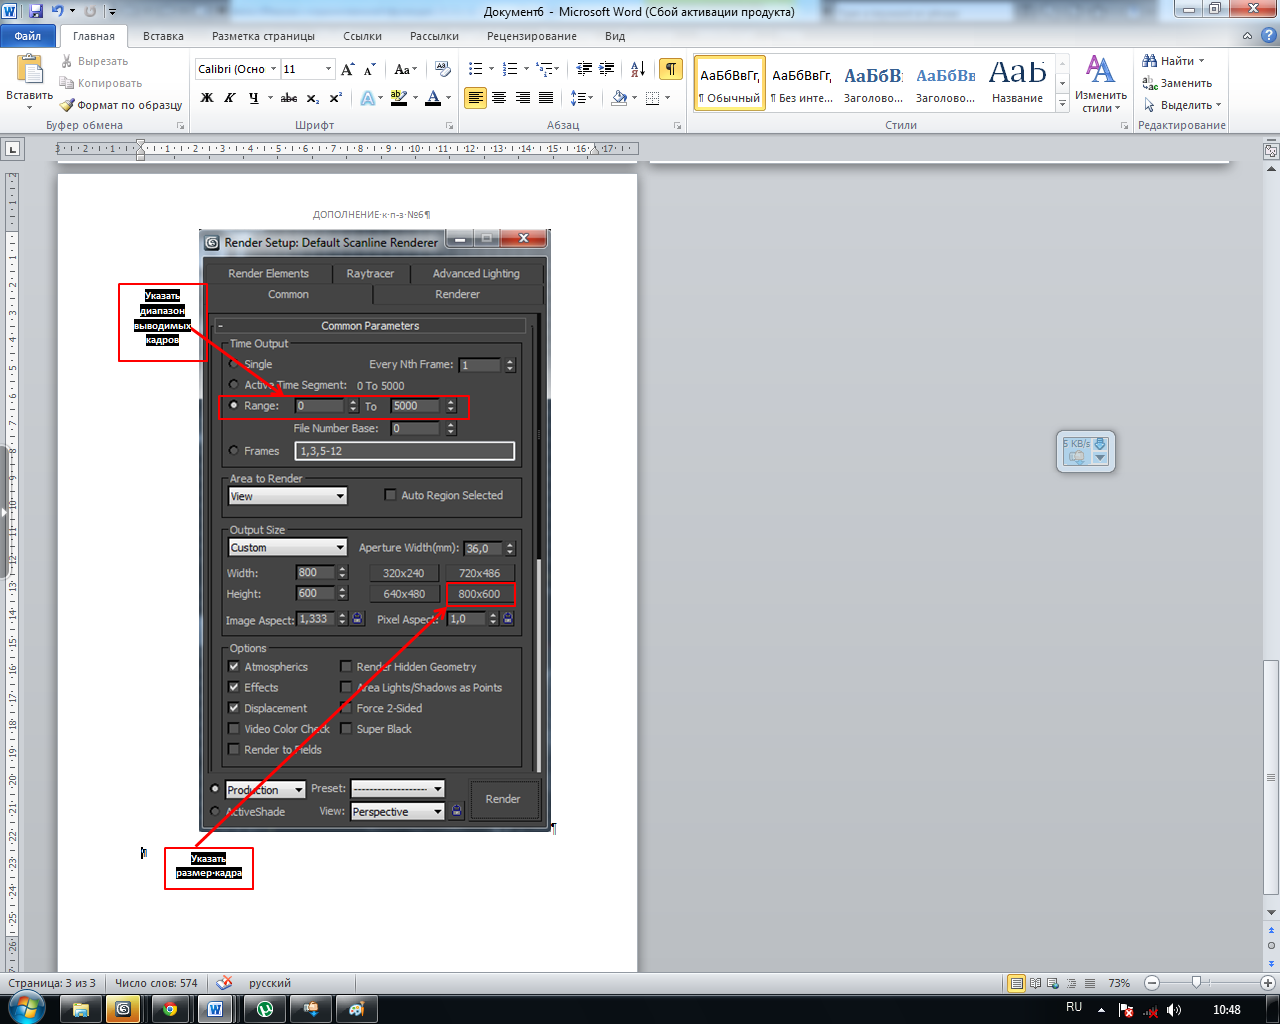1280x1024 pixels.
Task: Switch to Разметка страницы tab
Action: [263, 36]
